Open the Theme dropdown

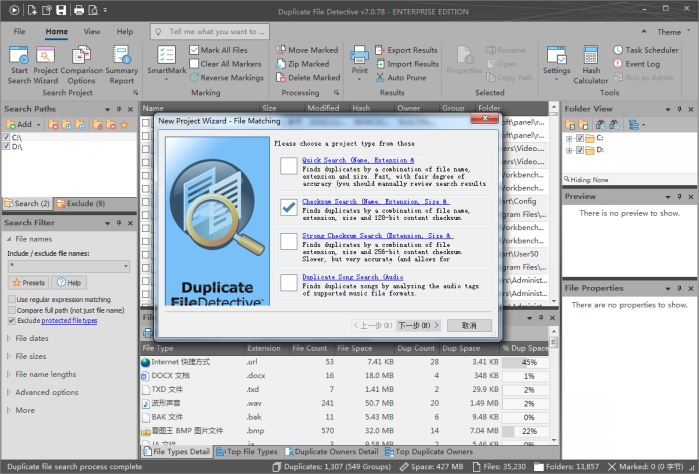click(672, 32)
